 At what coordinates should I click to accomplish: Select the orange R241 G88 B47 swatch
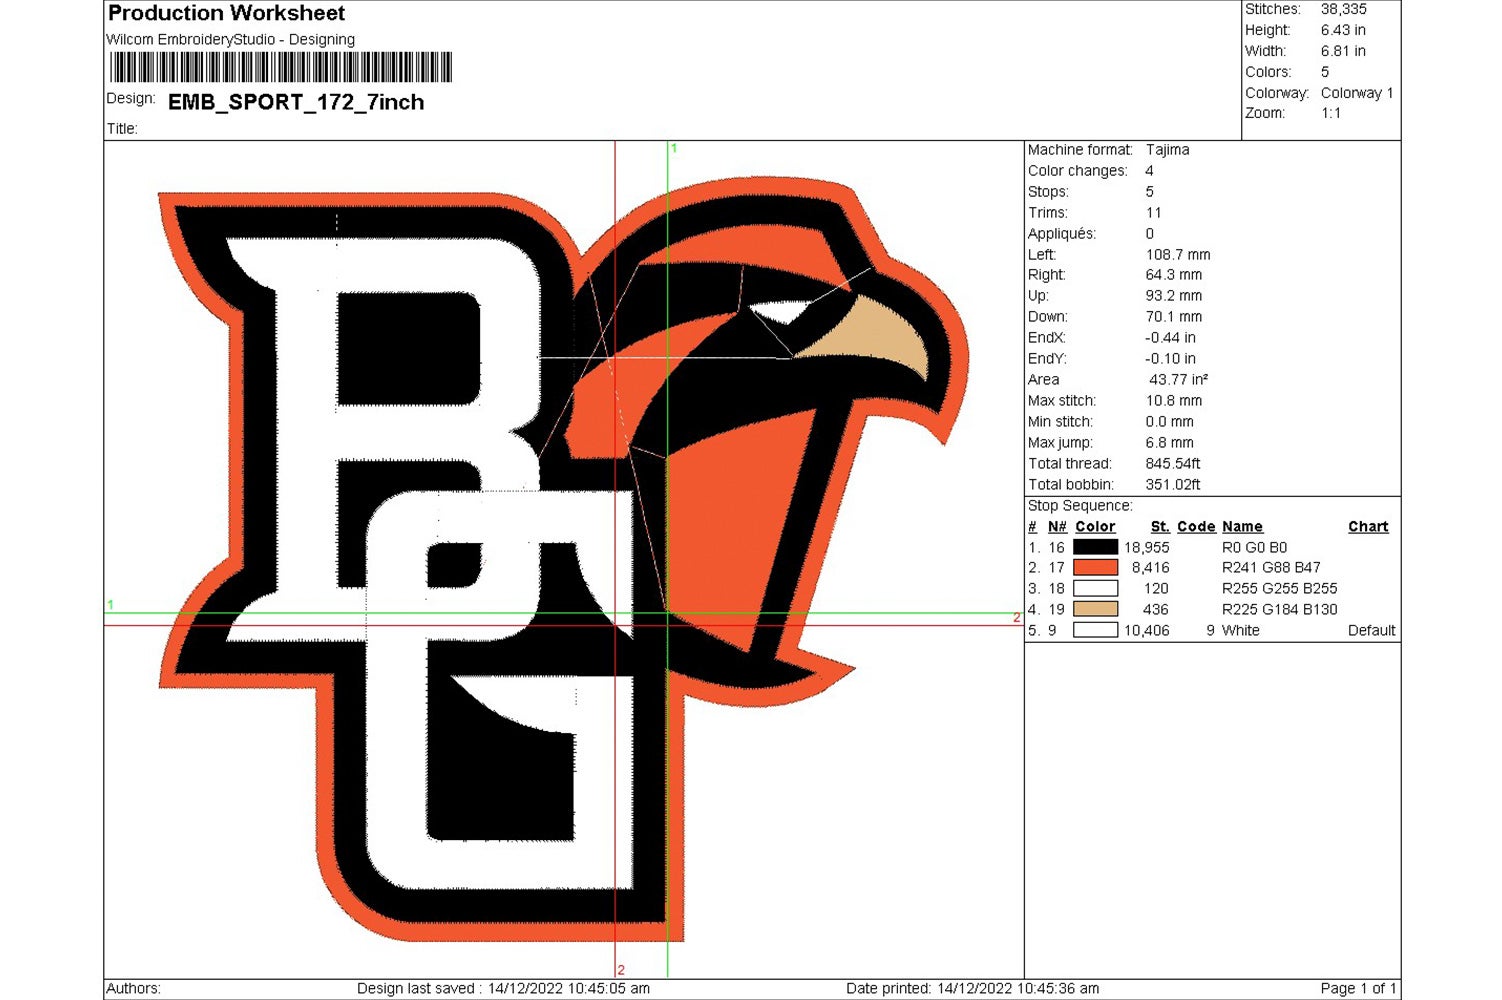click(x=1095, y=568)
